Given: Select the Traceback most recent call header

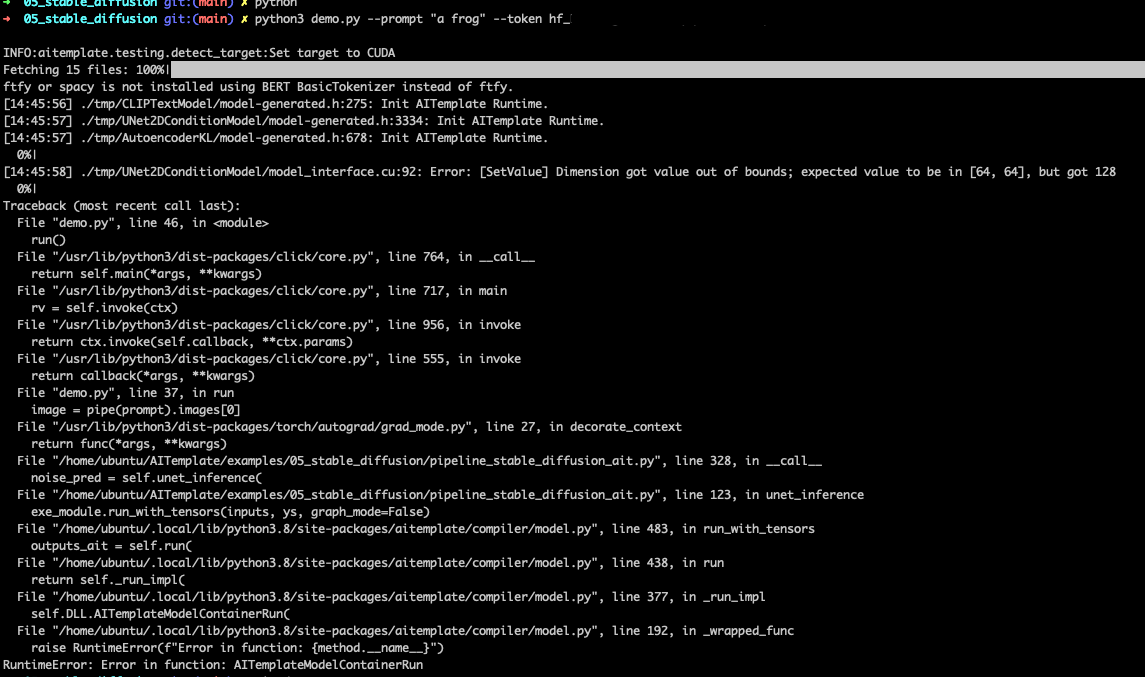Looking at the screenshot, I should [120, 205].
